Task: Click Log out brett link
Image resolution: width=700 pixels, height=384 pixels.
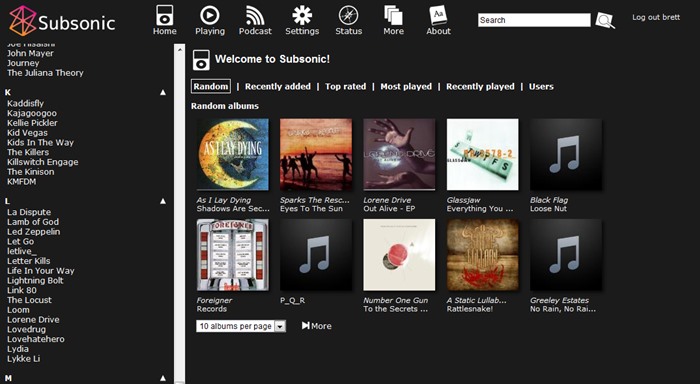Action: point(656,17)
